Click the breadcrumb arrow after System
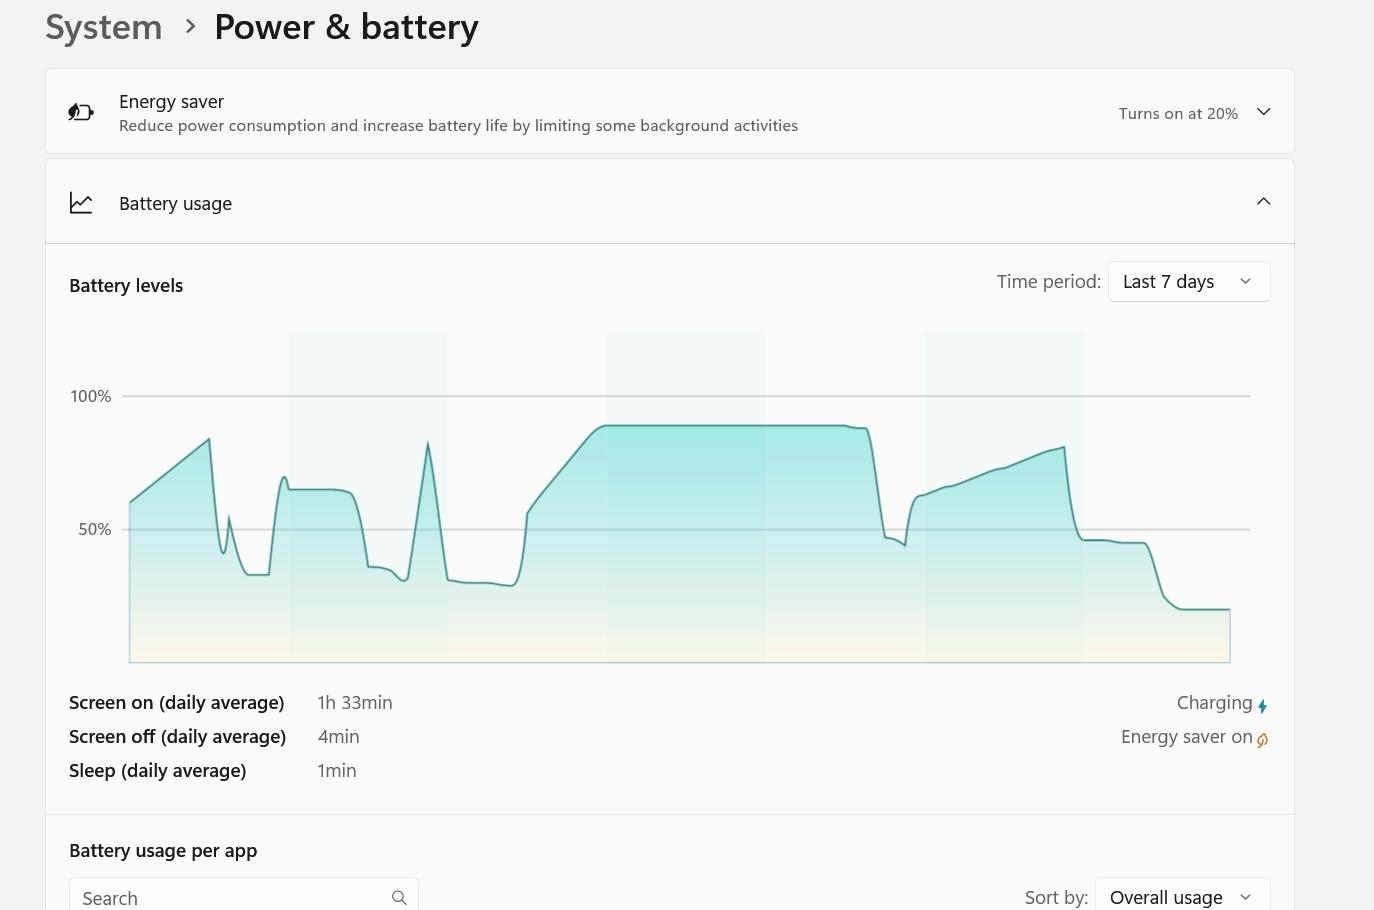The image size is (1374, 910). pos(190,27)
